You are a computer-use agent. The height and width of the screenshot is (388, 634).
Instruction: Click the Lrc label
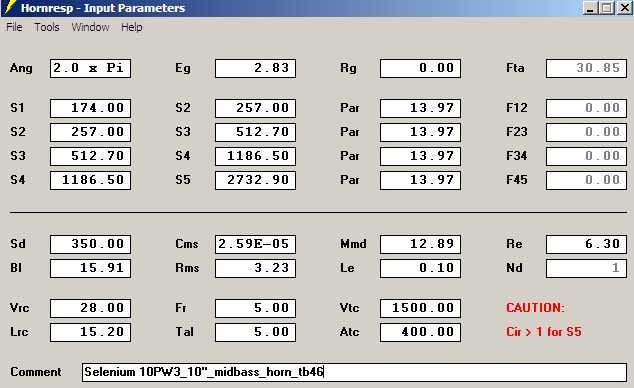coord(19,332)
